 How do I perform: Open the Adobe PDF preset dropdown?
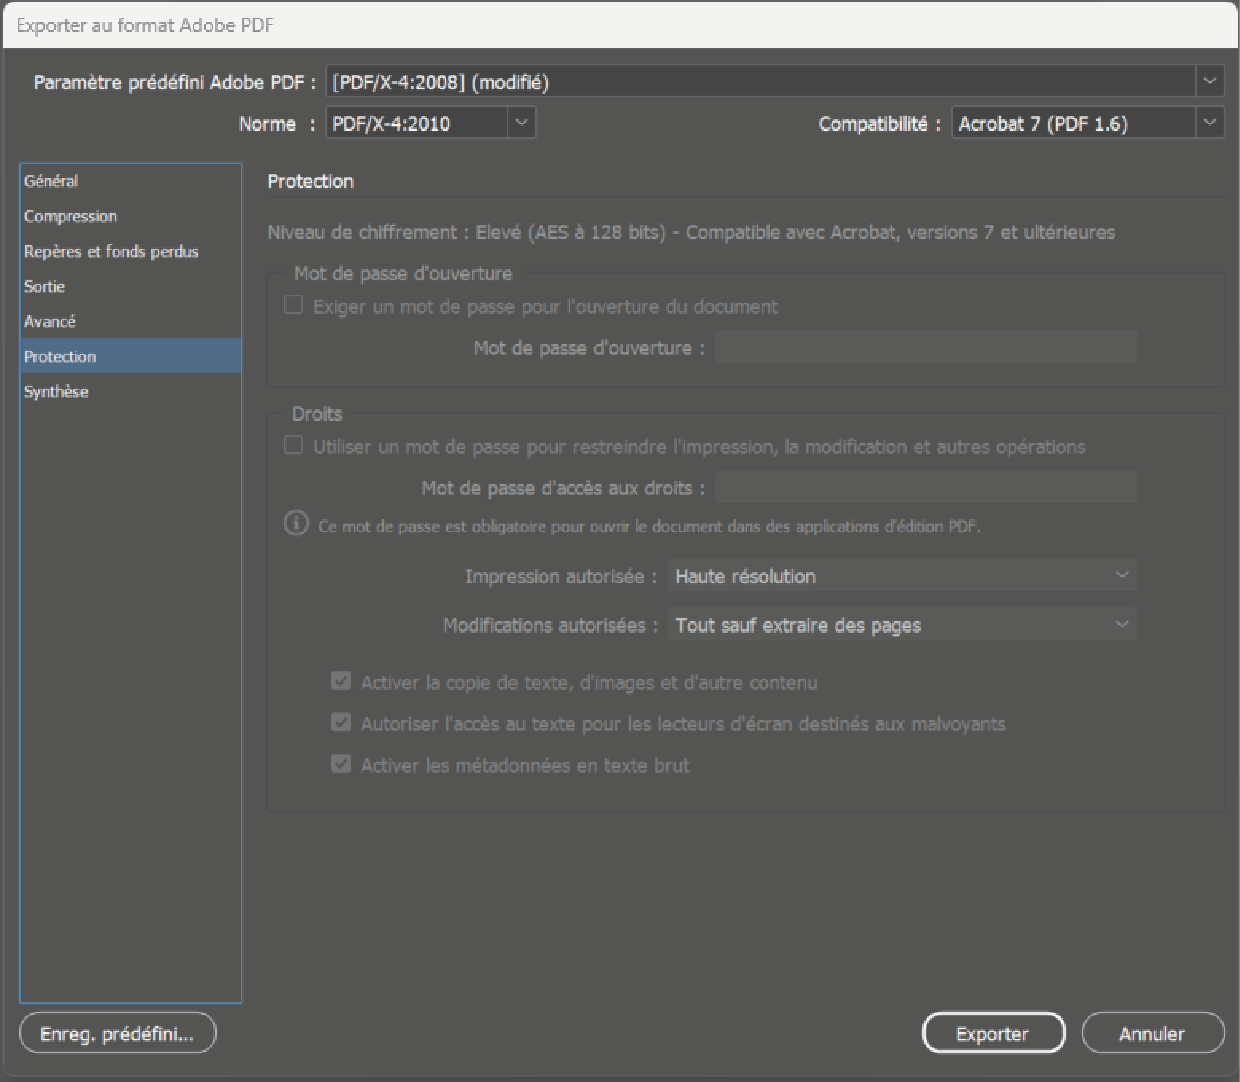pos(774,82)
